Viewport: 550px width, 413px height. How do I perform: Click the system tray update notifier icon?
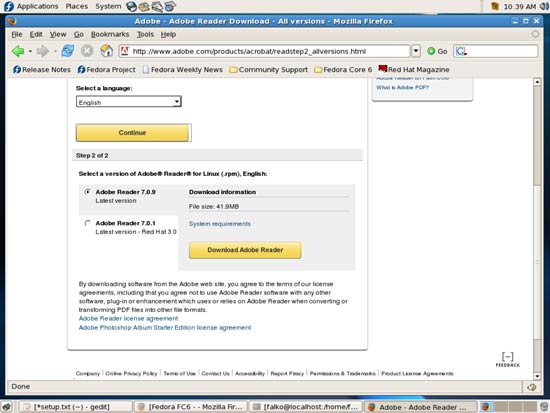pyautogui.click(x=495, y=6)
